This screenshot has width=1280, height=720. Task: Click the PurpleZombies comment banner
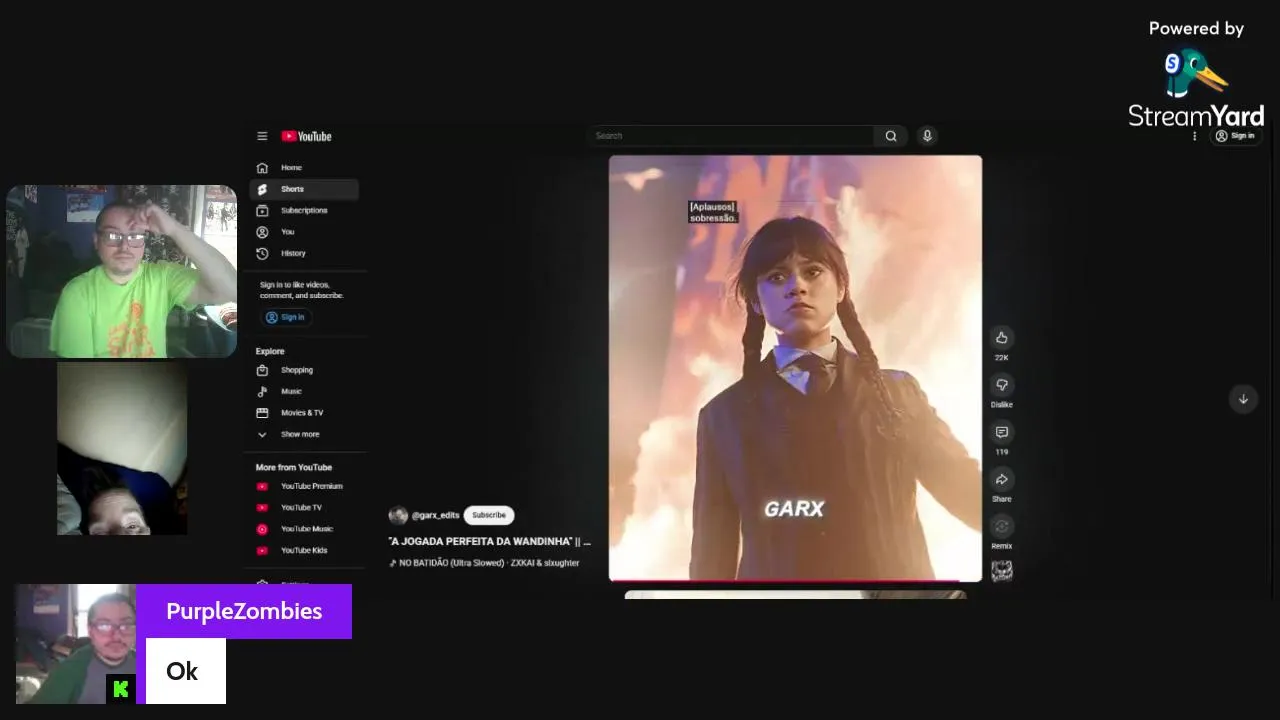(x=244, y=611)
